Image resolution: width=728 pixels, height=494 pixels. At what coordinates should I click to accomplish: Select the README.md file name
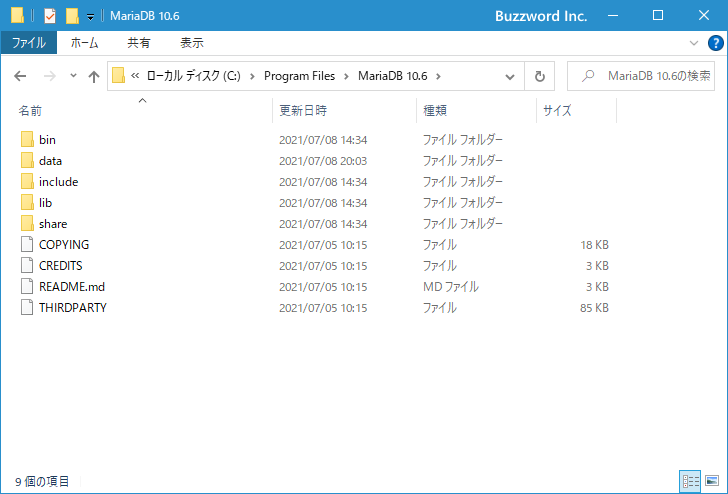[72, 286]
